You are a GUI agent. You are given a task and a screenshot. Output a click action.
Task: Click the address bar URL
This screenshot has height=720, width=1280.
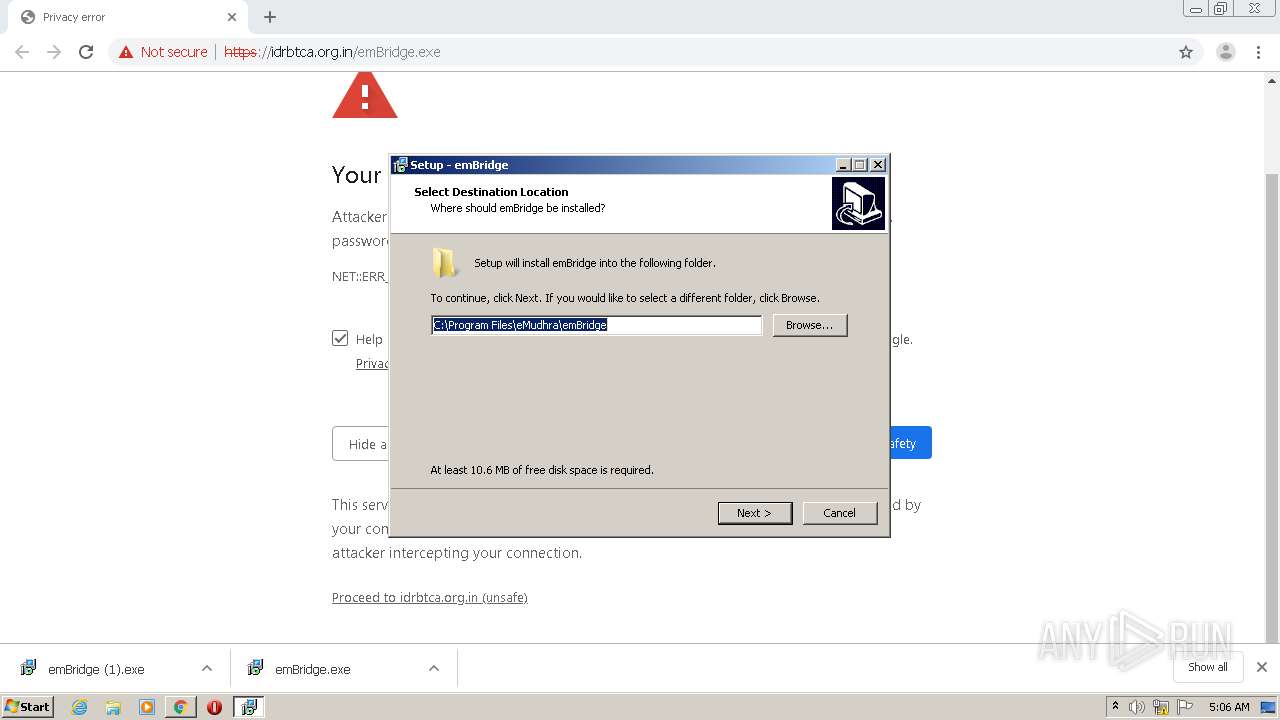(332, 52)
